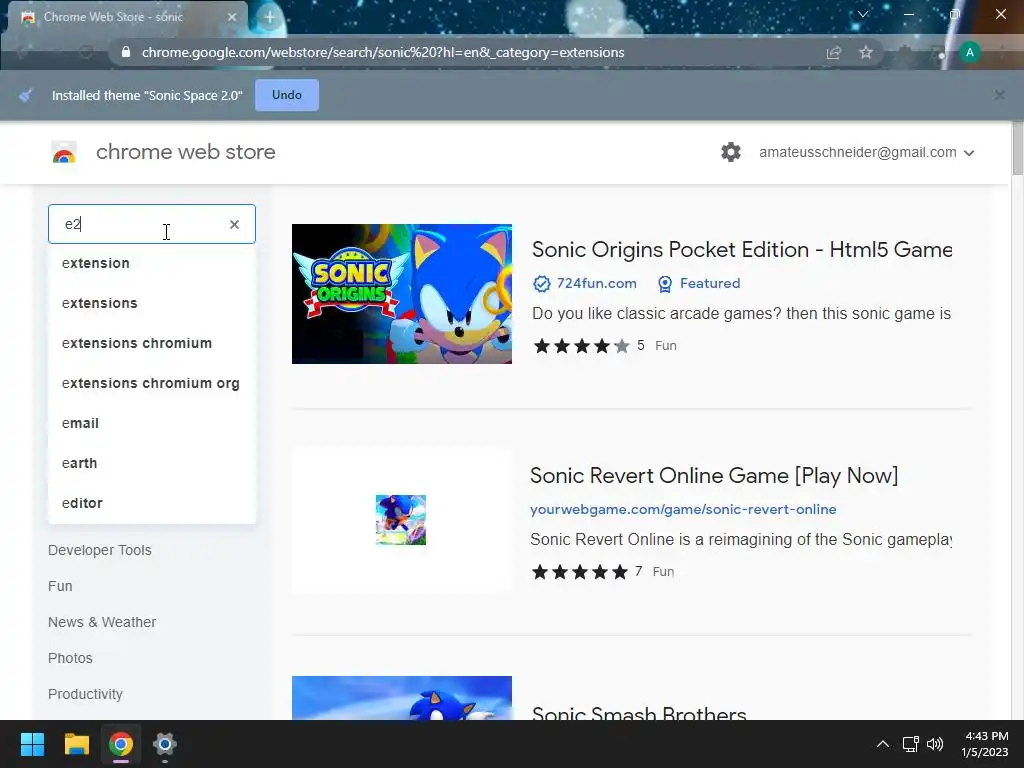Open File Explorer from taskbar
Viewport: 1024px width, 768px height.
pos(76,744)
